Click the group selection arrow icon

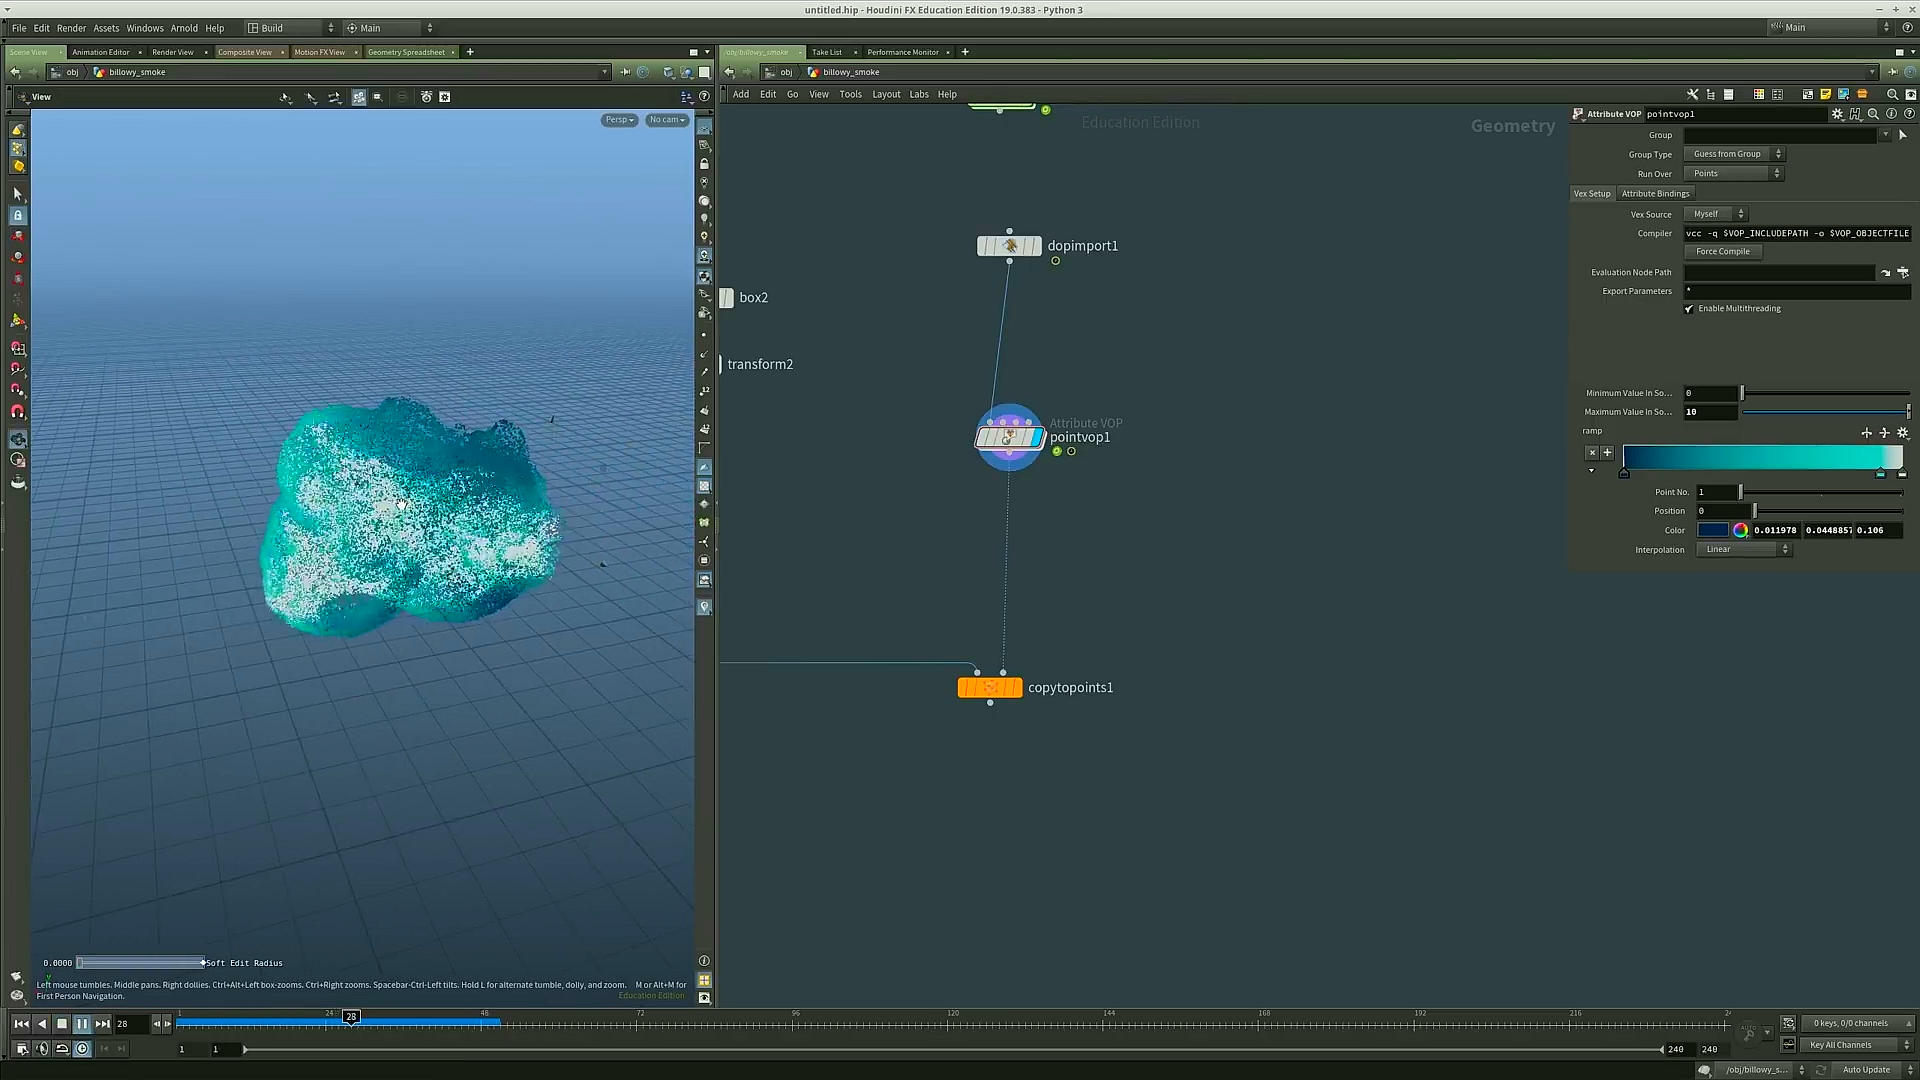click(1902, 135)
